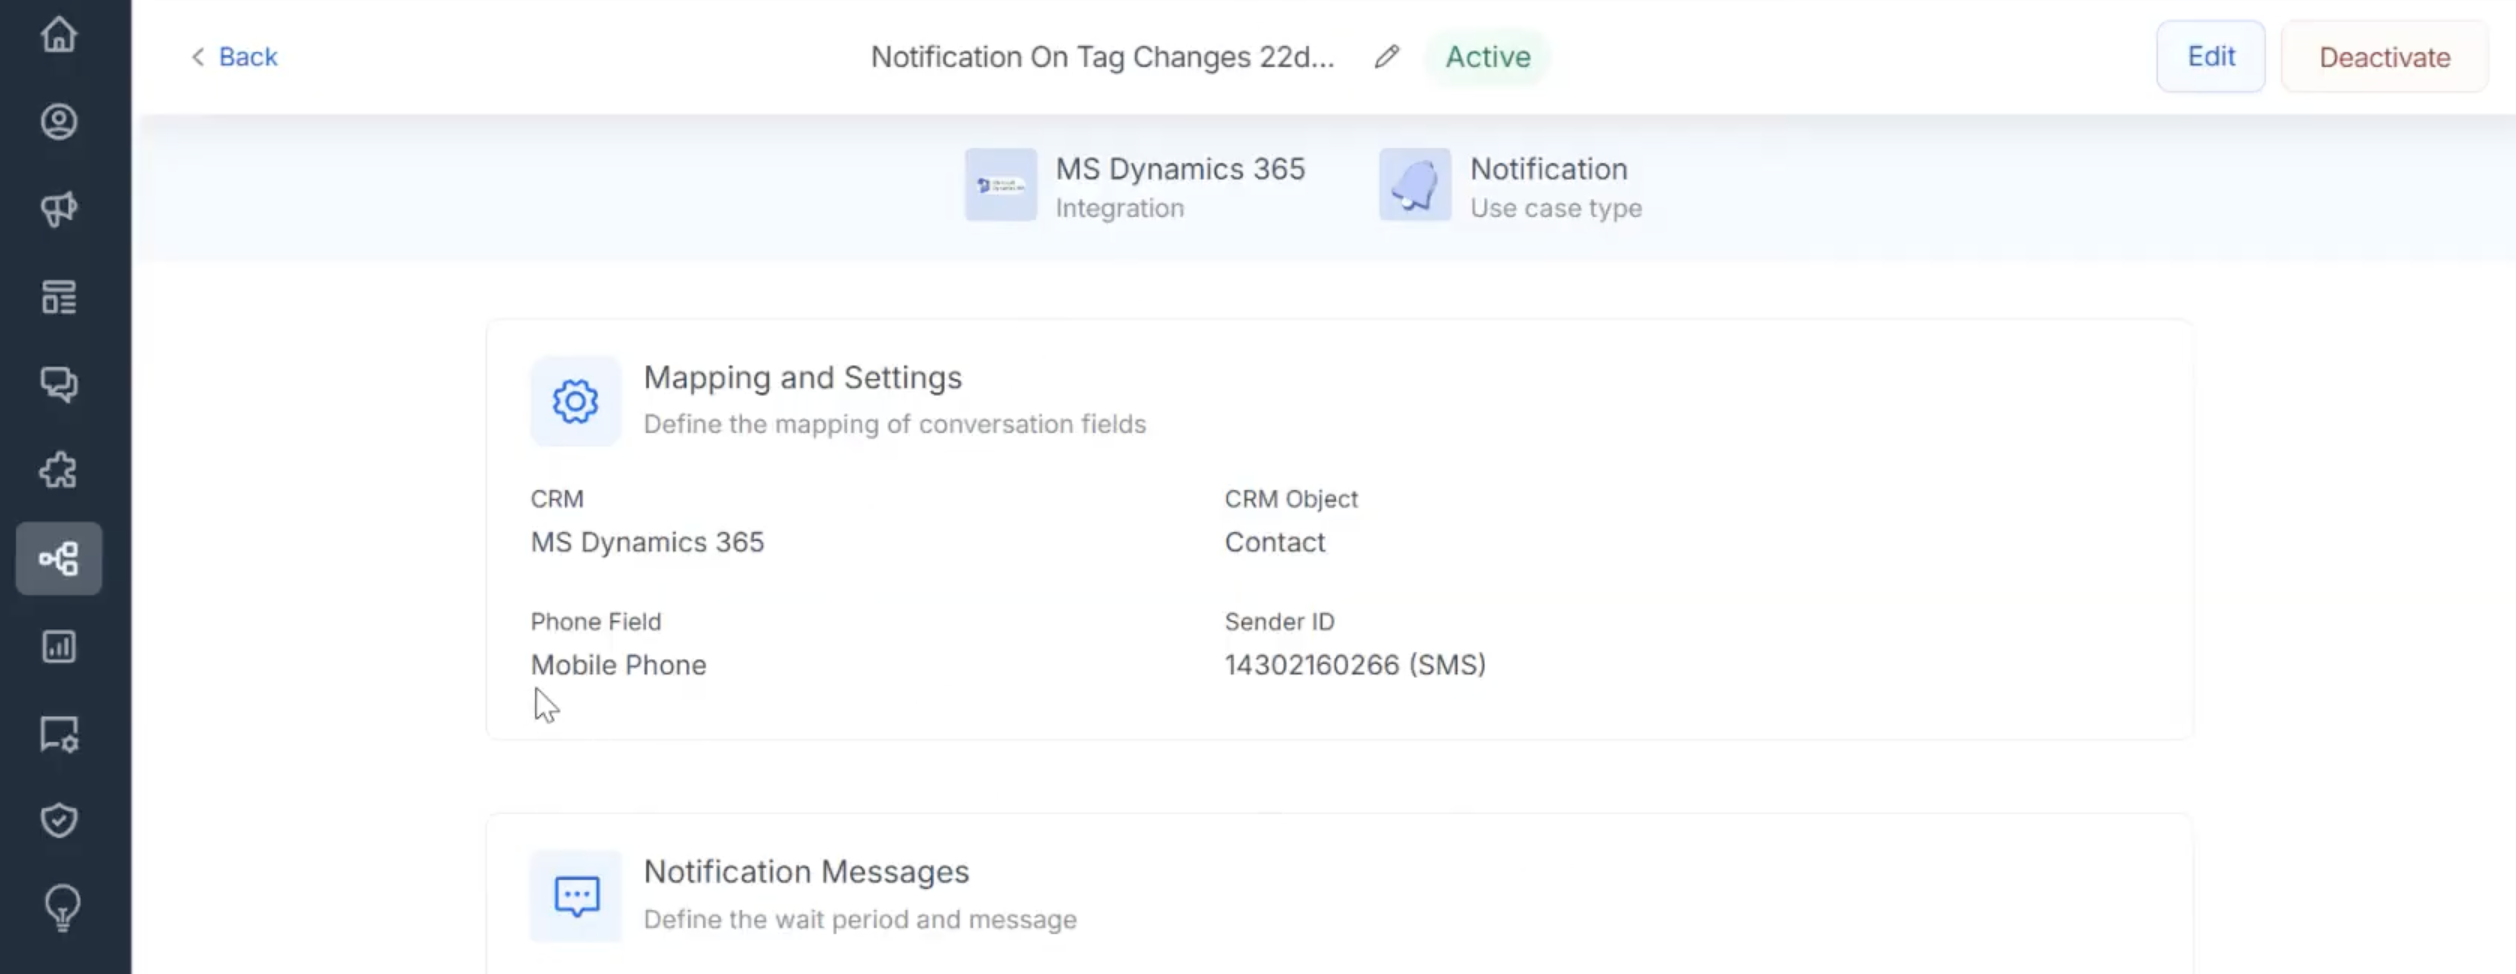Click the pencil icon to rename notification
This screenshot has height=974, width=2516.
1386,57
